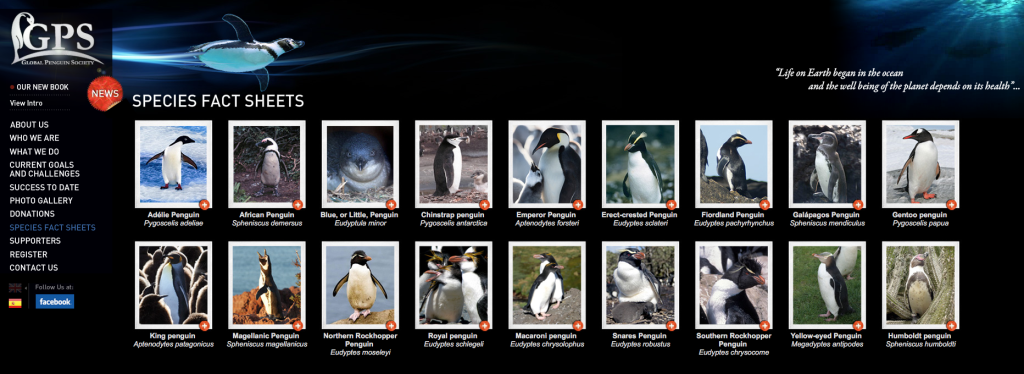
Task: Click plus icon on Snares Penguin card
Action: tap(671, 325)
